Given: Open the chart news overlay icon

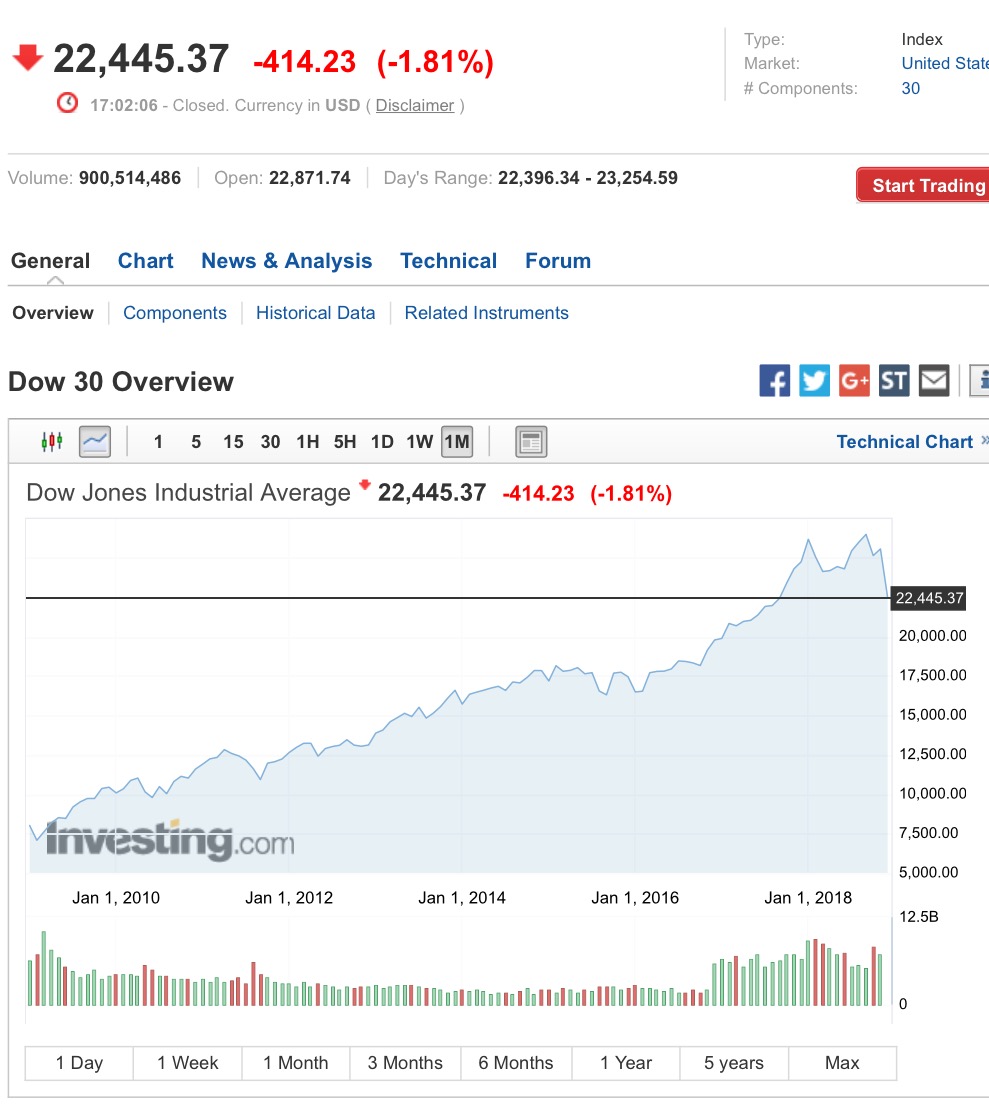Looking at the screenshot, I should (x=531, y=441).
